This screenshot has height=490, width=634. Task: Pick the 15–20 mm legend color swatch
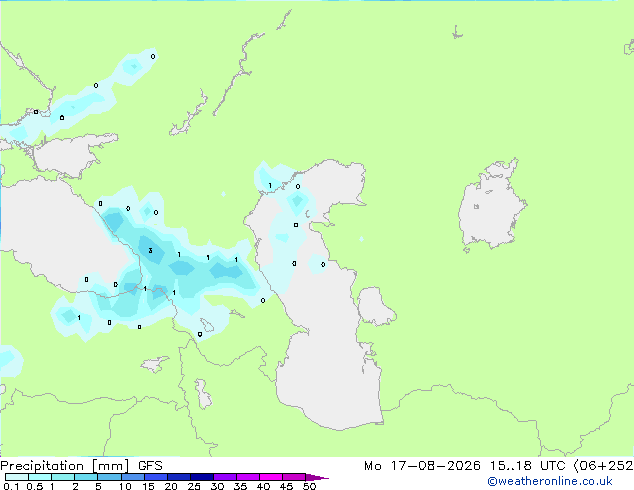tap(155, 477)
